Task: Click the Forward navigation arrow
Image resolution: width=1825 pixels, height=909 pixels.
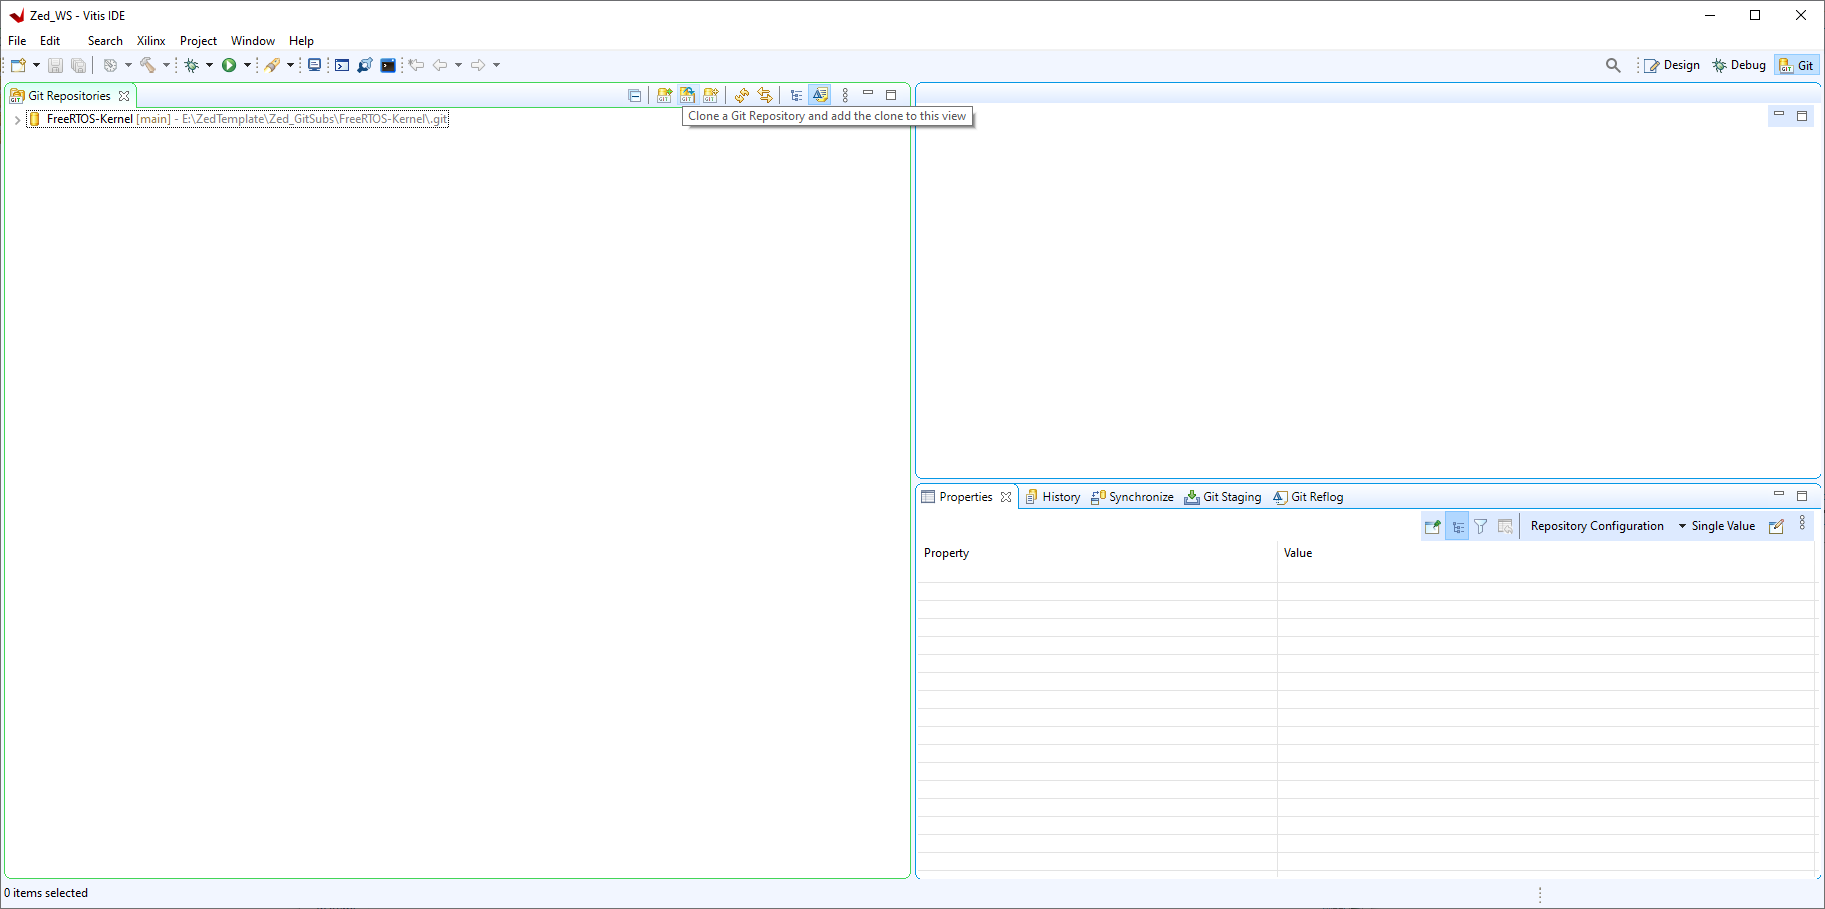Action: point(478,65)
